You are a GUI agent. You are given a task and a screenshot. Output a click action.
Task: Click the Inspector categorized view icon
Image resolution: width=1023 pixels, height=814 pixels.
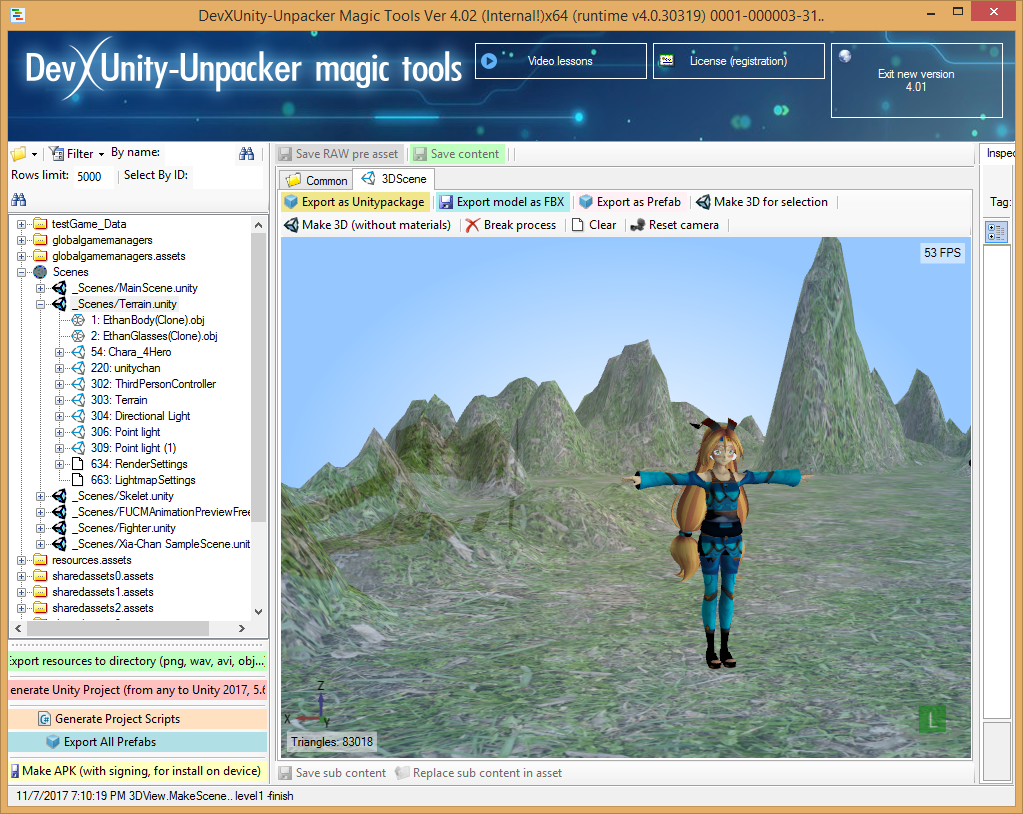[996, 232]
